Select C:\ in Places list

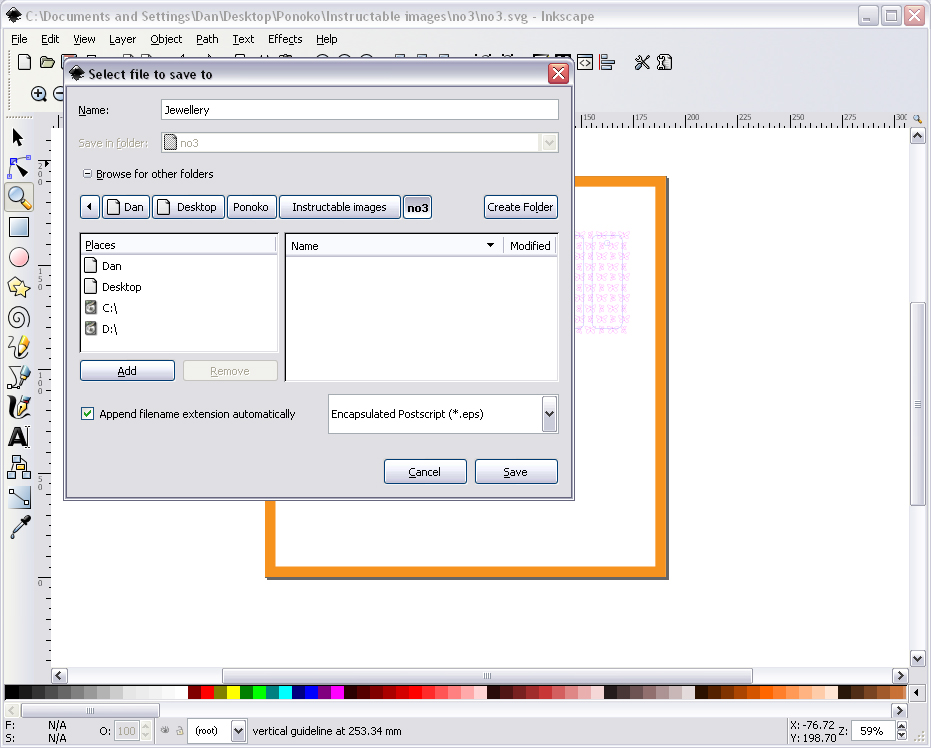179,308
